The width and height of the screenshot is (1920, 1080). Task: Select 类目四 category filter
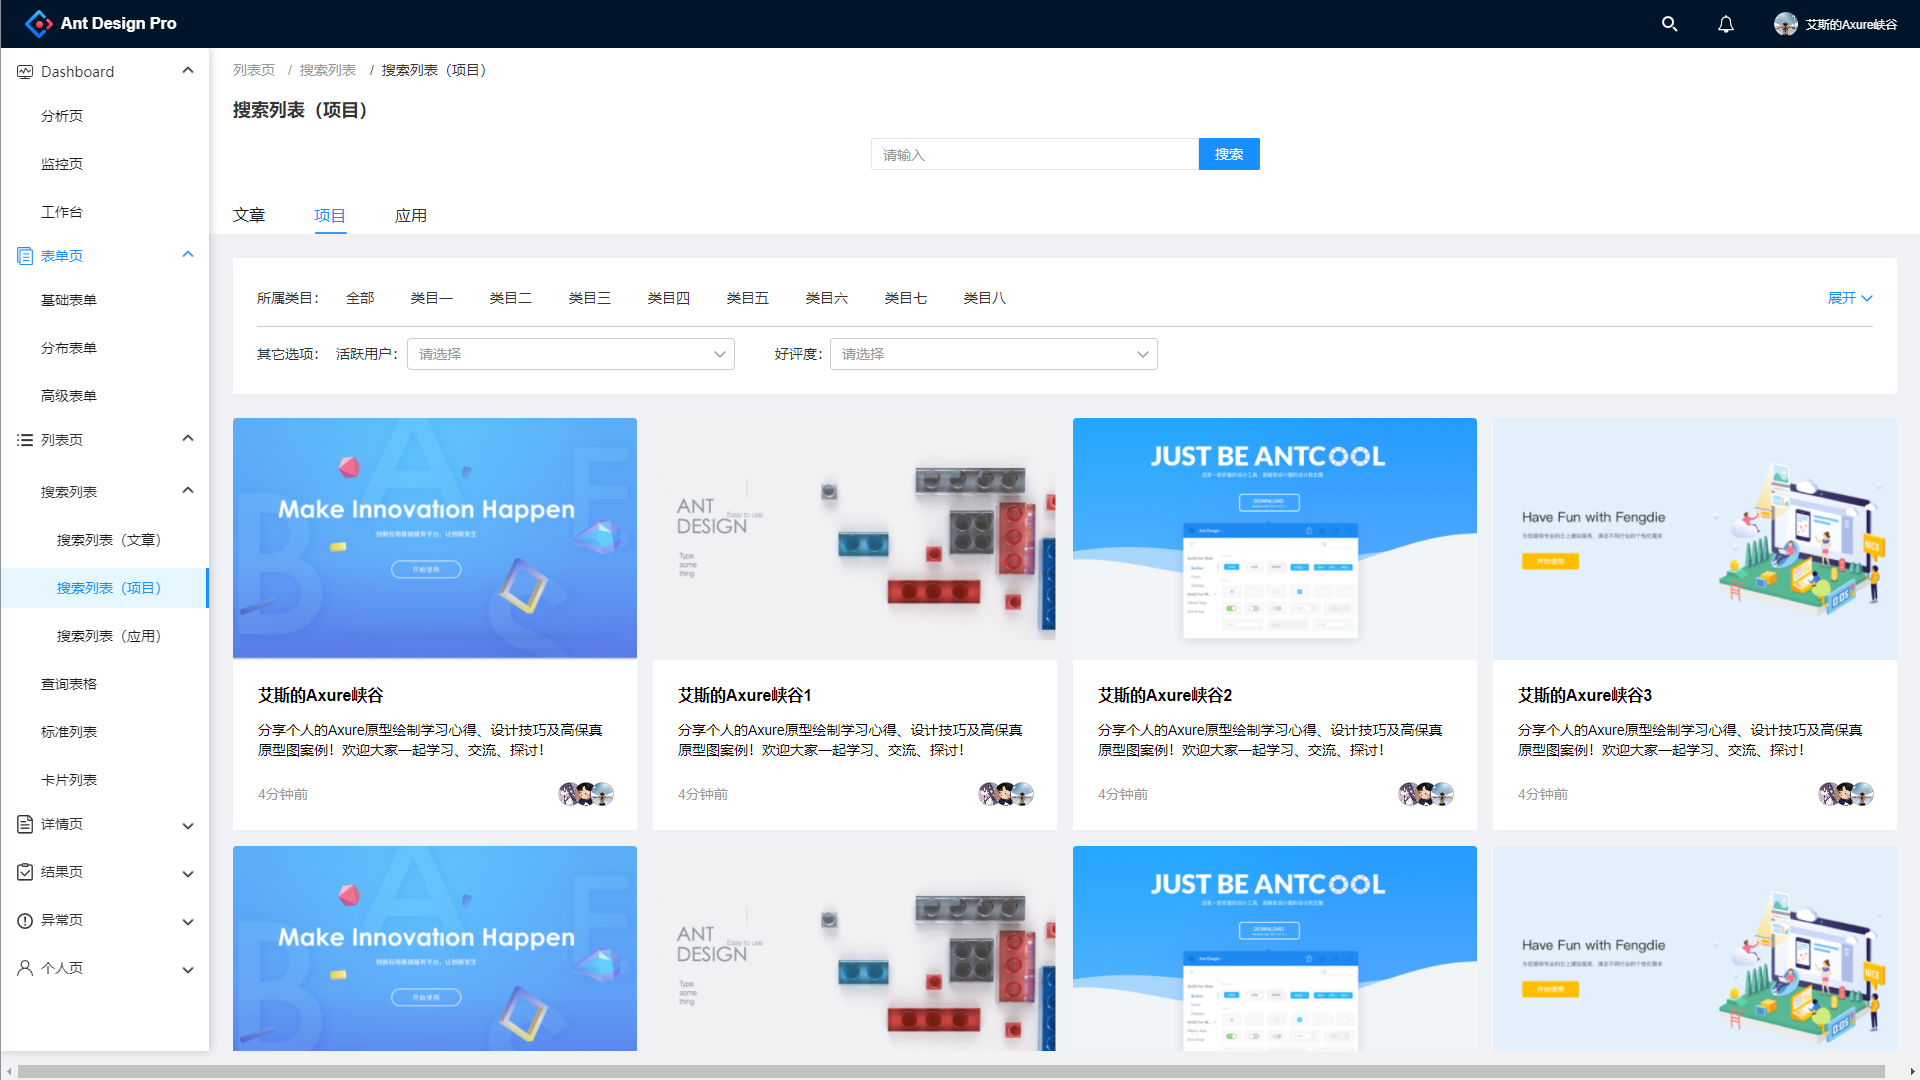coord(669,298)
